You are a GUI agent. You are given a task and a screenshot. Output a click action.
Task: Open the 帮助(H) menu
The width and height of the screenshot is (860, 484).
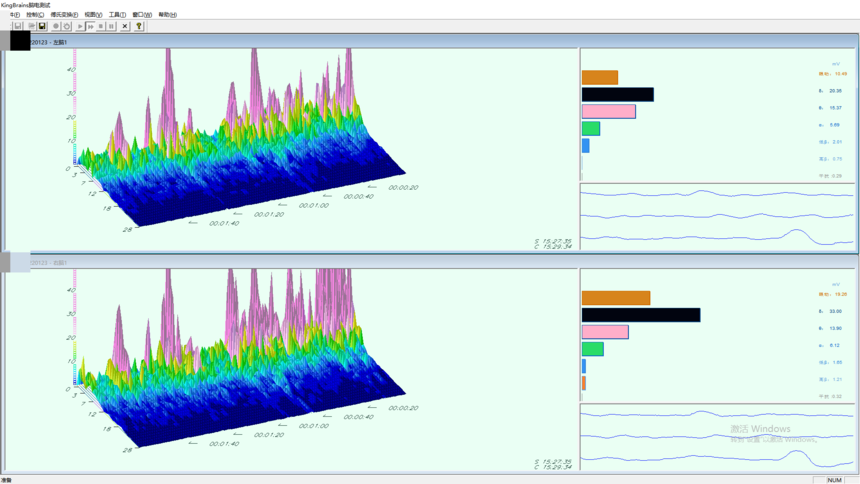click(x=167, y=15)
